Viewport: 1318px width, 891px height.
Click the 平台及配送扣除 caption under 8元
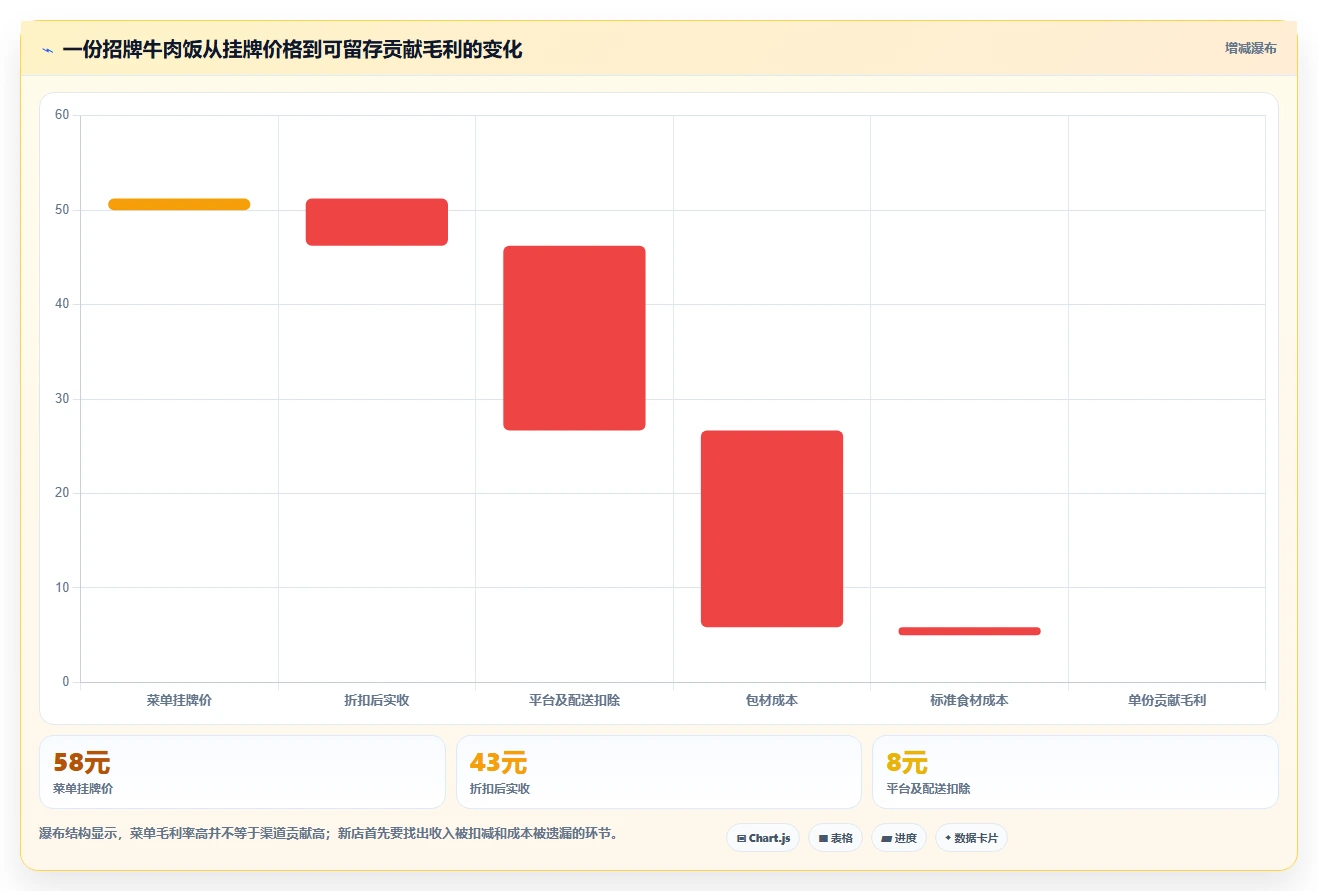(928, 789)
